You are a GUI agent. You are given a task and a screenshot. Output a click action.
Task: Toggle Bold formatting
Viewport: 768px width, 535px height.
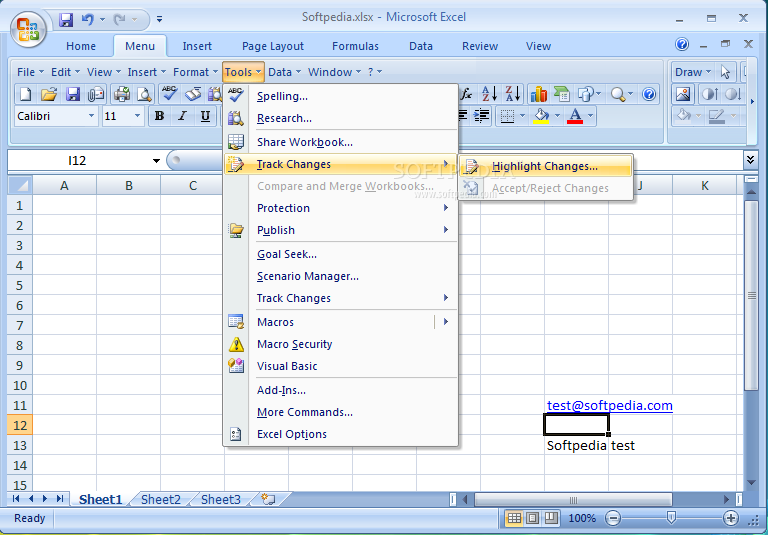click(159, 116)
